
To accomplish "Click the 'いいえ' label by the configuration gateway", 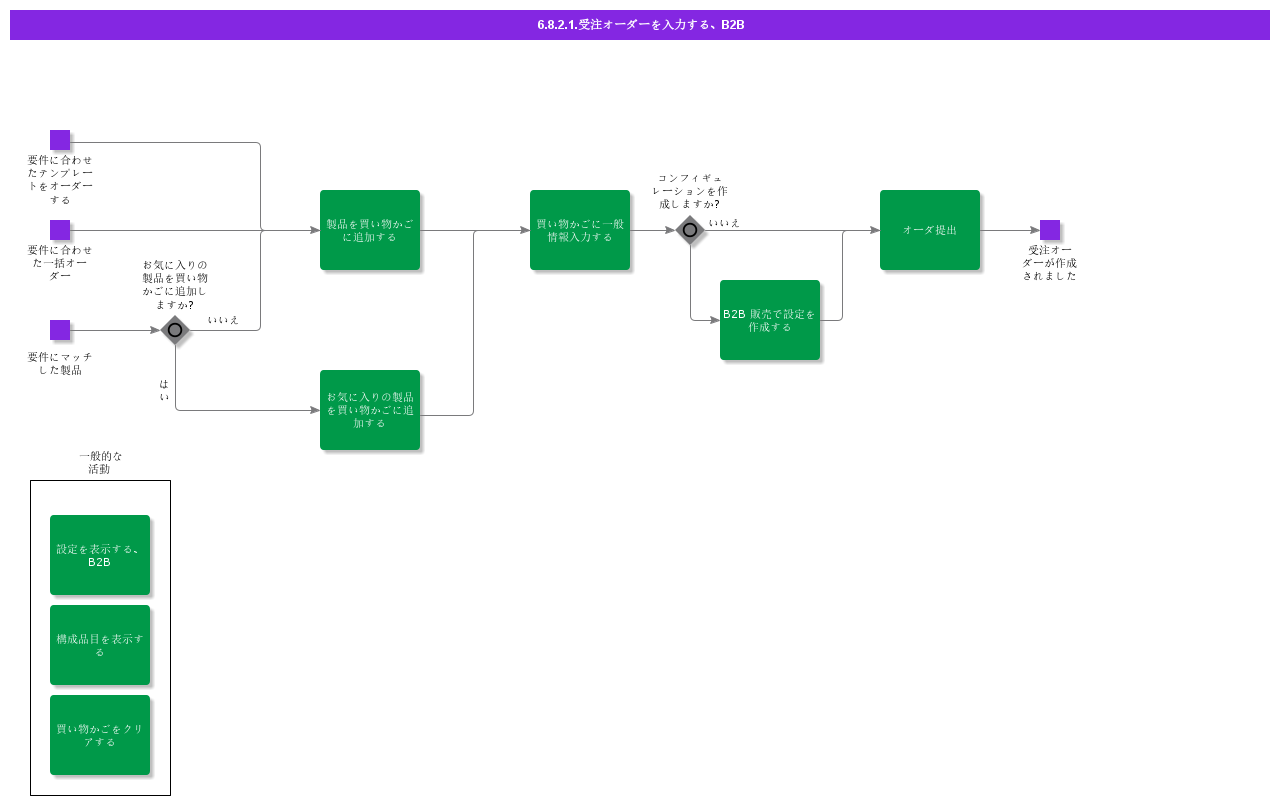I will (725, 223).
